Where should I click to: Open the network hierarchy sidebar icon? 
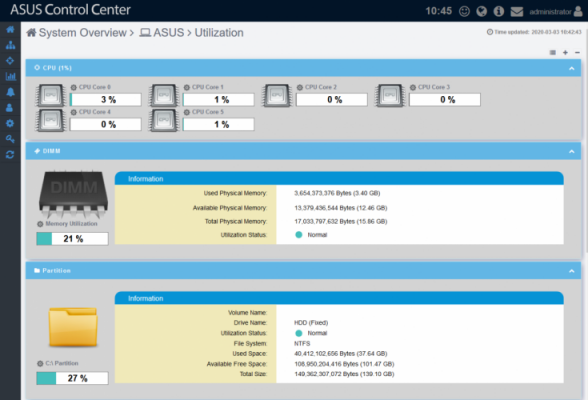click(10, 45)
